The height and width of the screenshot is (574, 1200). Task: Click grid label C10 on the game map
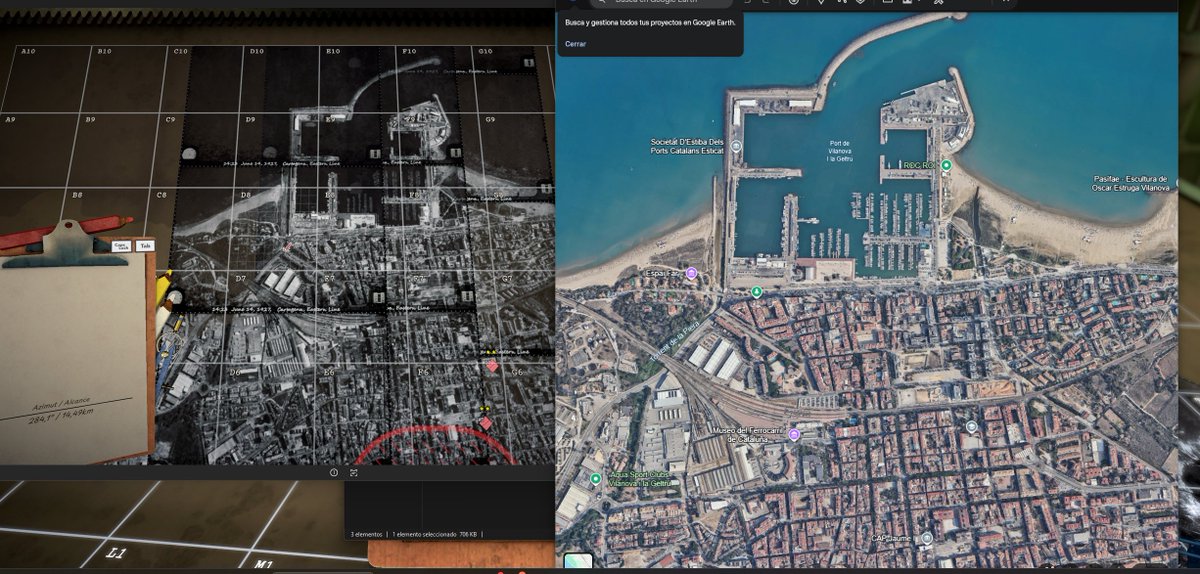(x=181, y=51)
